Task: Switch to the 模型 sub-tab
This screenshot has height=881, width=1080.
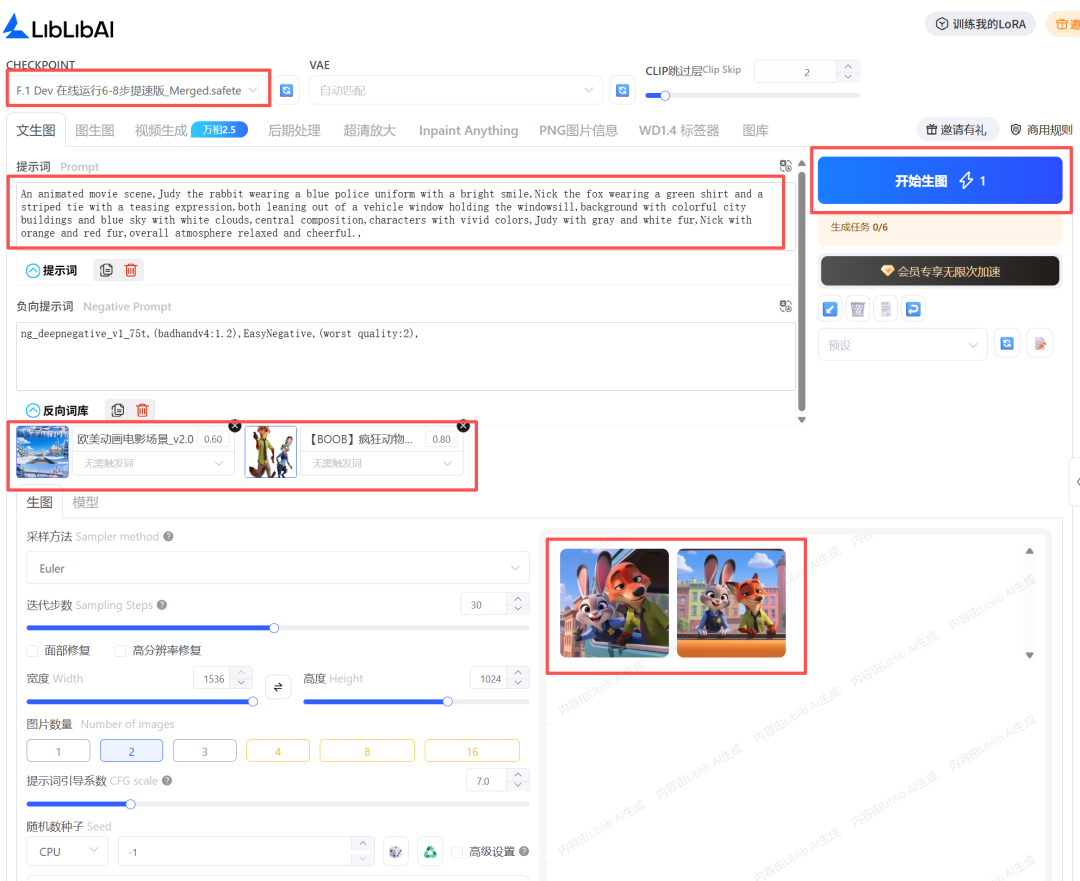Action: click(x=85, y=502)
